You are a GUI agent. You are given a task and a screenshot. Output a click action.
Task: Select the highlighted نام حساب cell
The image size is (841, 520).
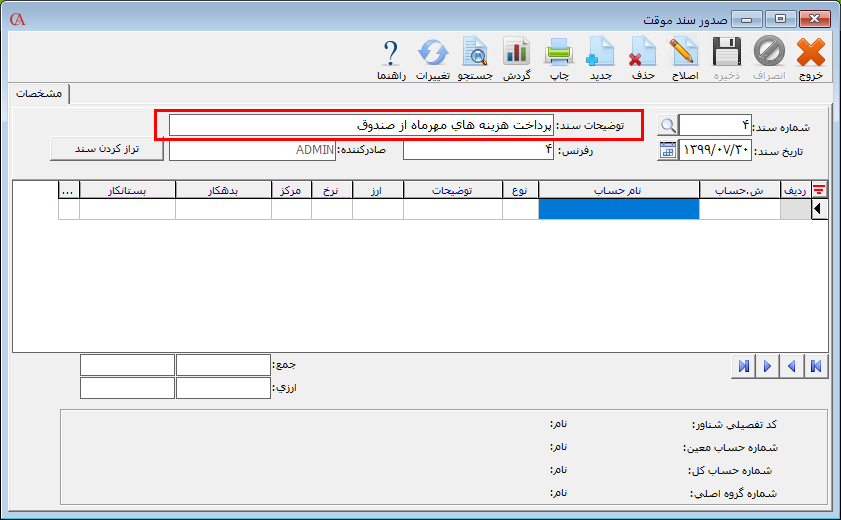coord(618,209)
